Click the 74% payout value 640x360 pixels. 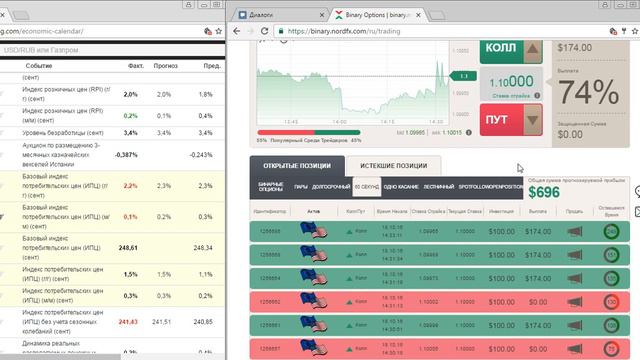coord(589,92)
